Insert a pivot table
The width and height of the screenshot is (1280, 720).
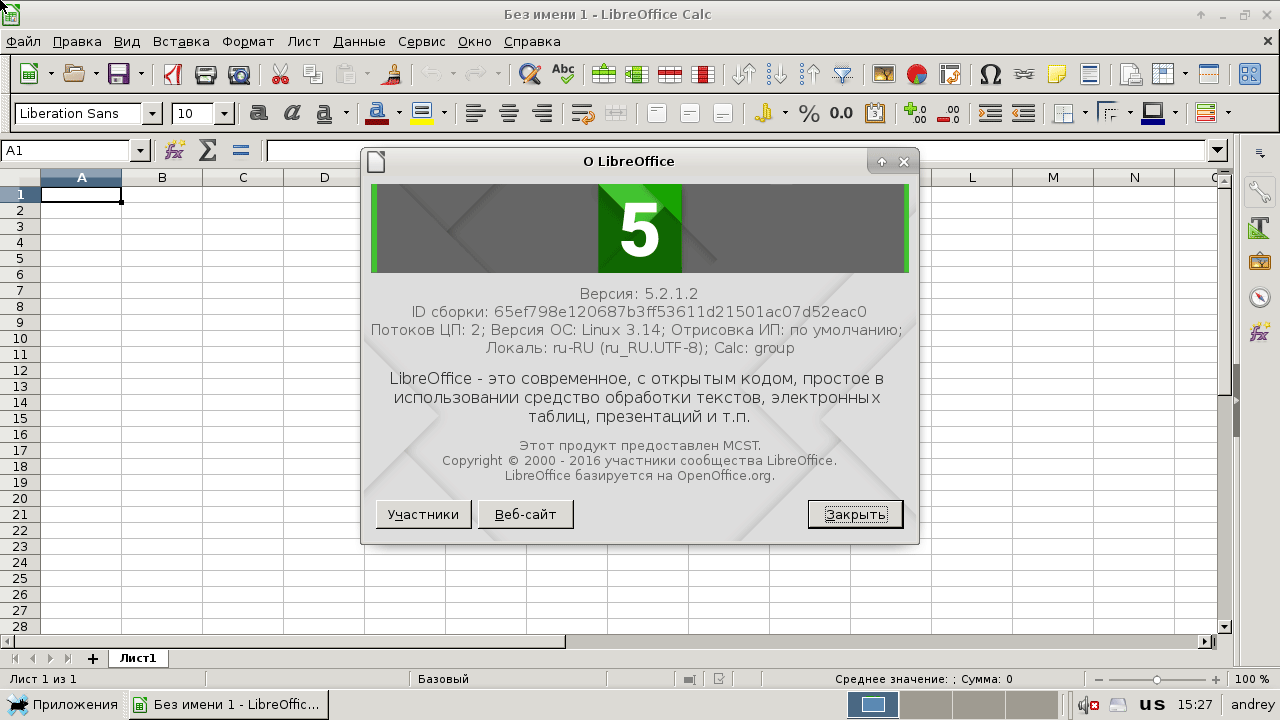950,74
